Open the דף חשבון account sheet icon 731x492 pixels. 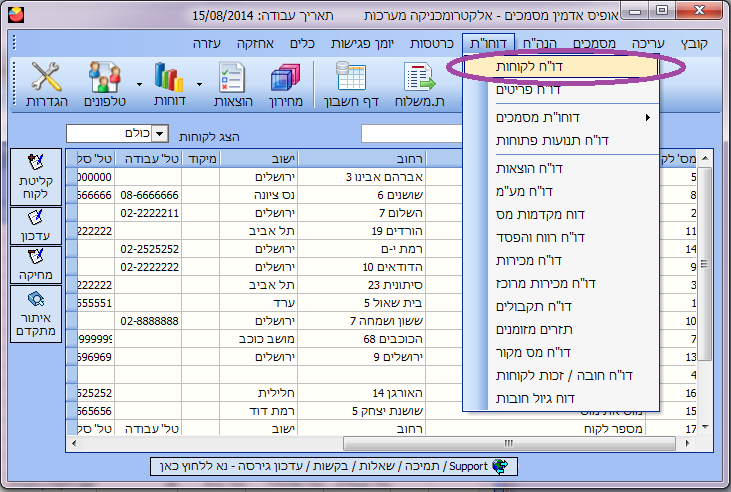(x=351, y=84)
